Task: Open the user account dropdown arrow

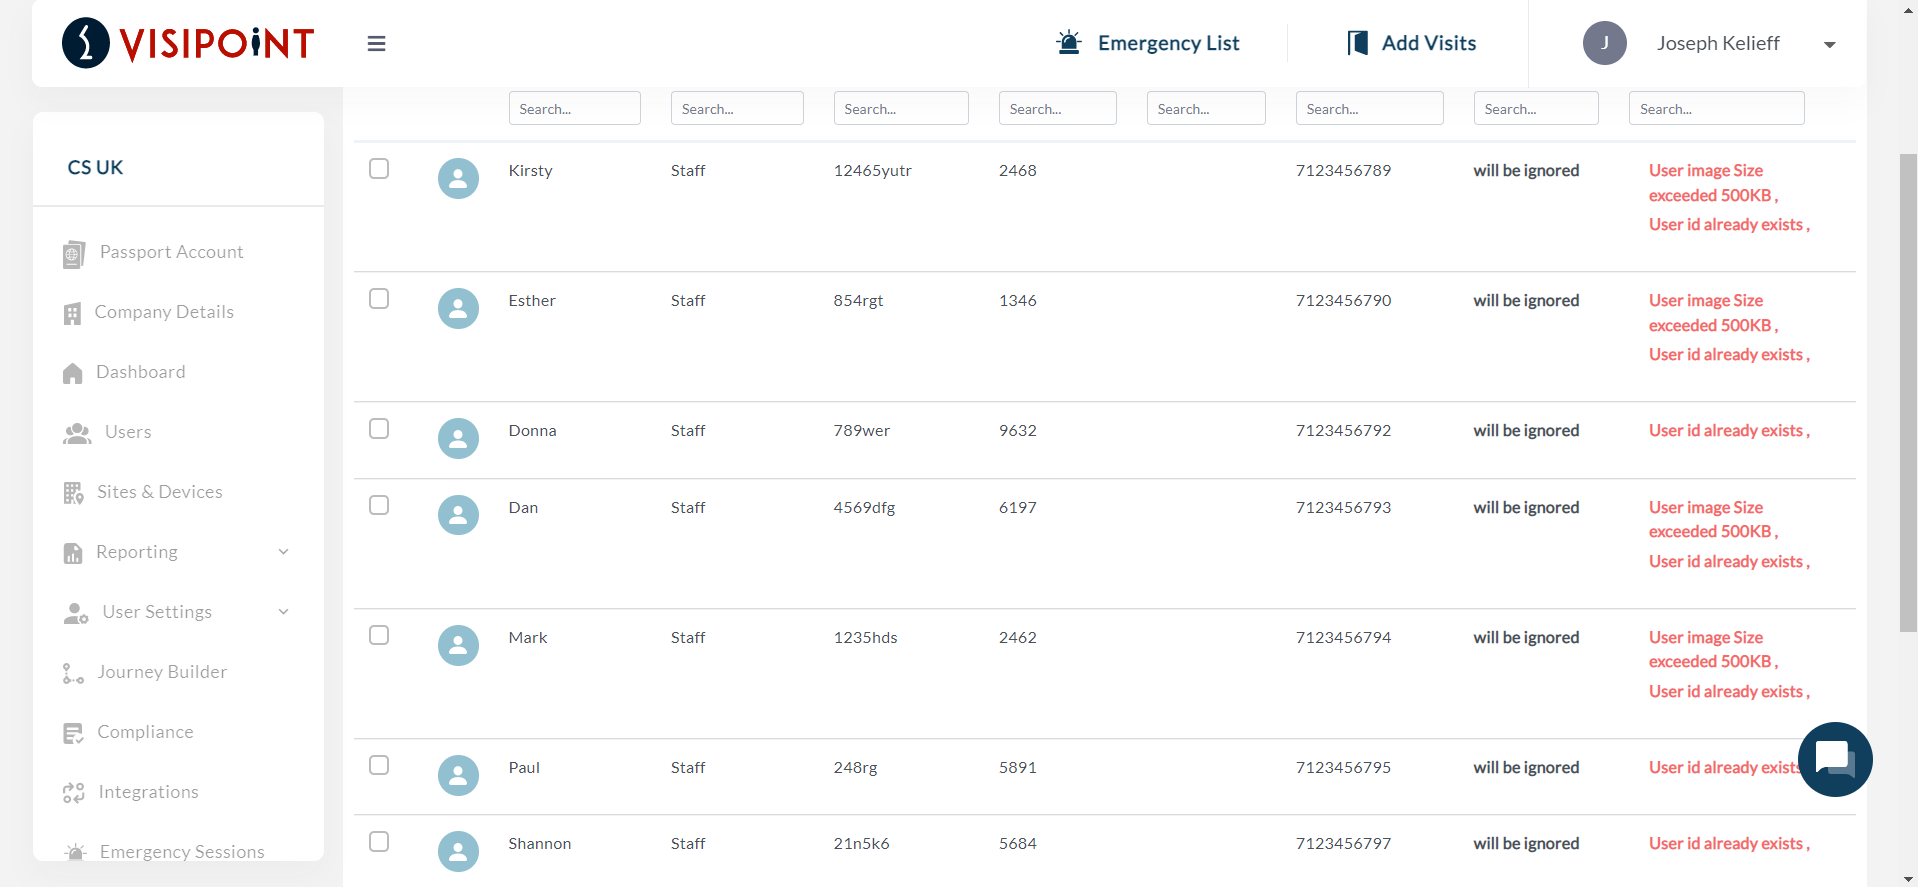Action: pos(1829,44)
